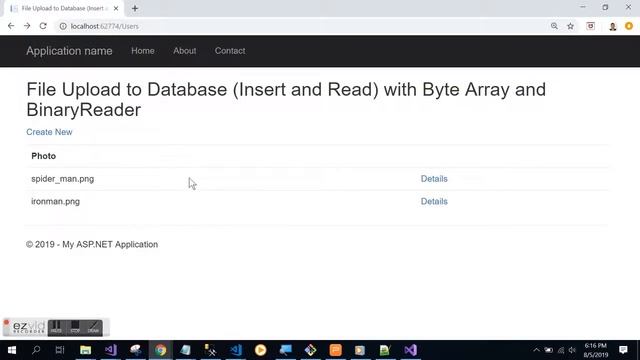
Task: Open the blue Visual Studio Code taskbar icon
Action: click(x=236, y=350)
